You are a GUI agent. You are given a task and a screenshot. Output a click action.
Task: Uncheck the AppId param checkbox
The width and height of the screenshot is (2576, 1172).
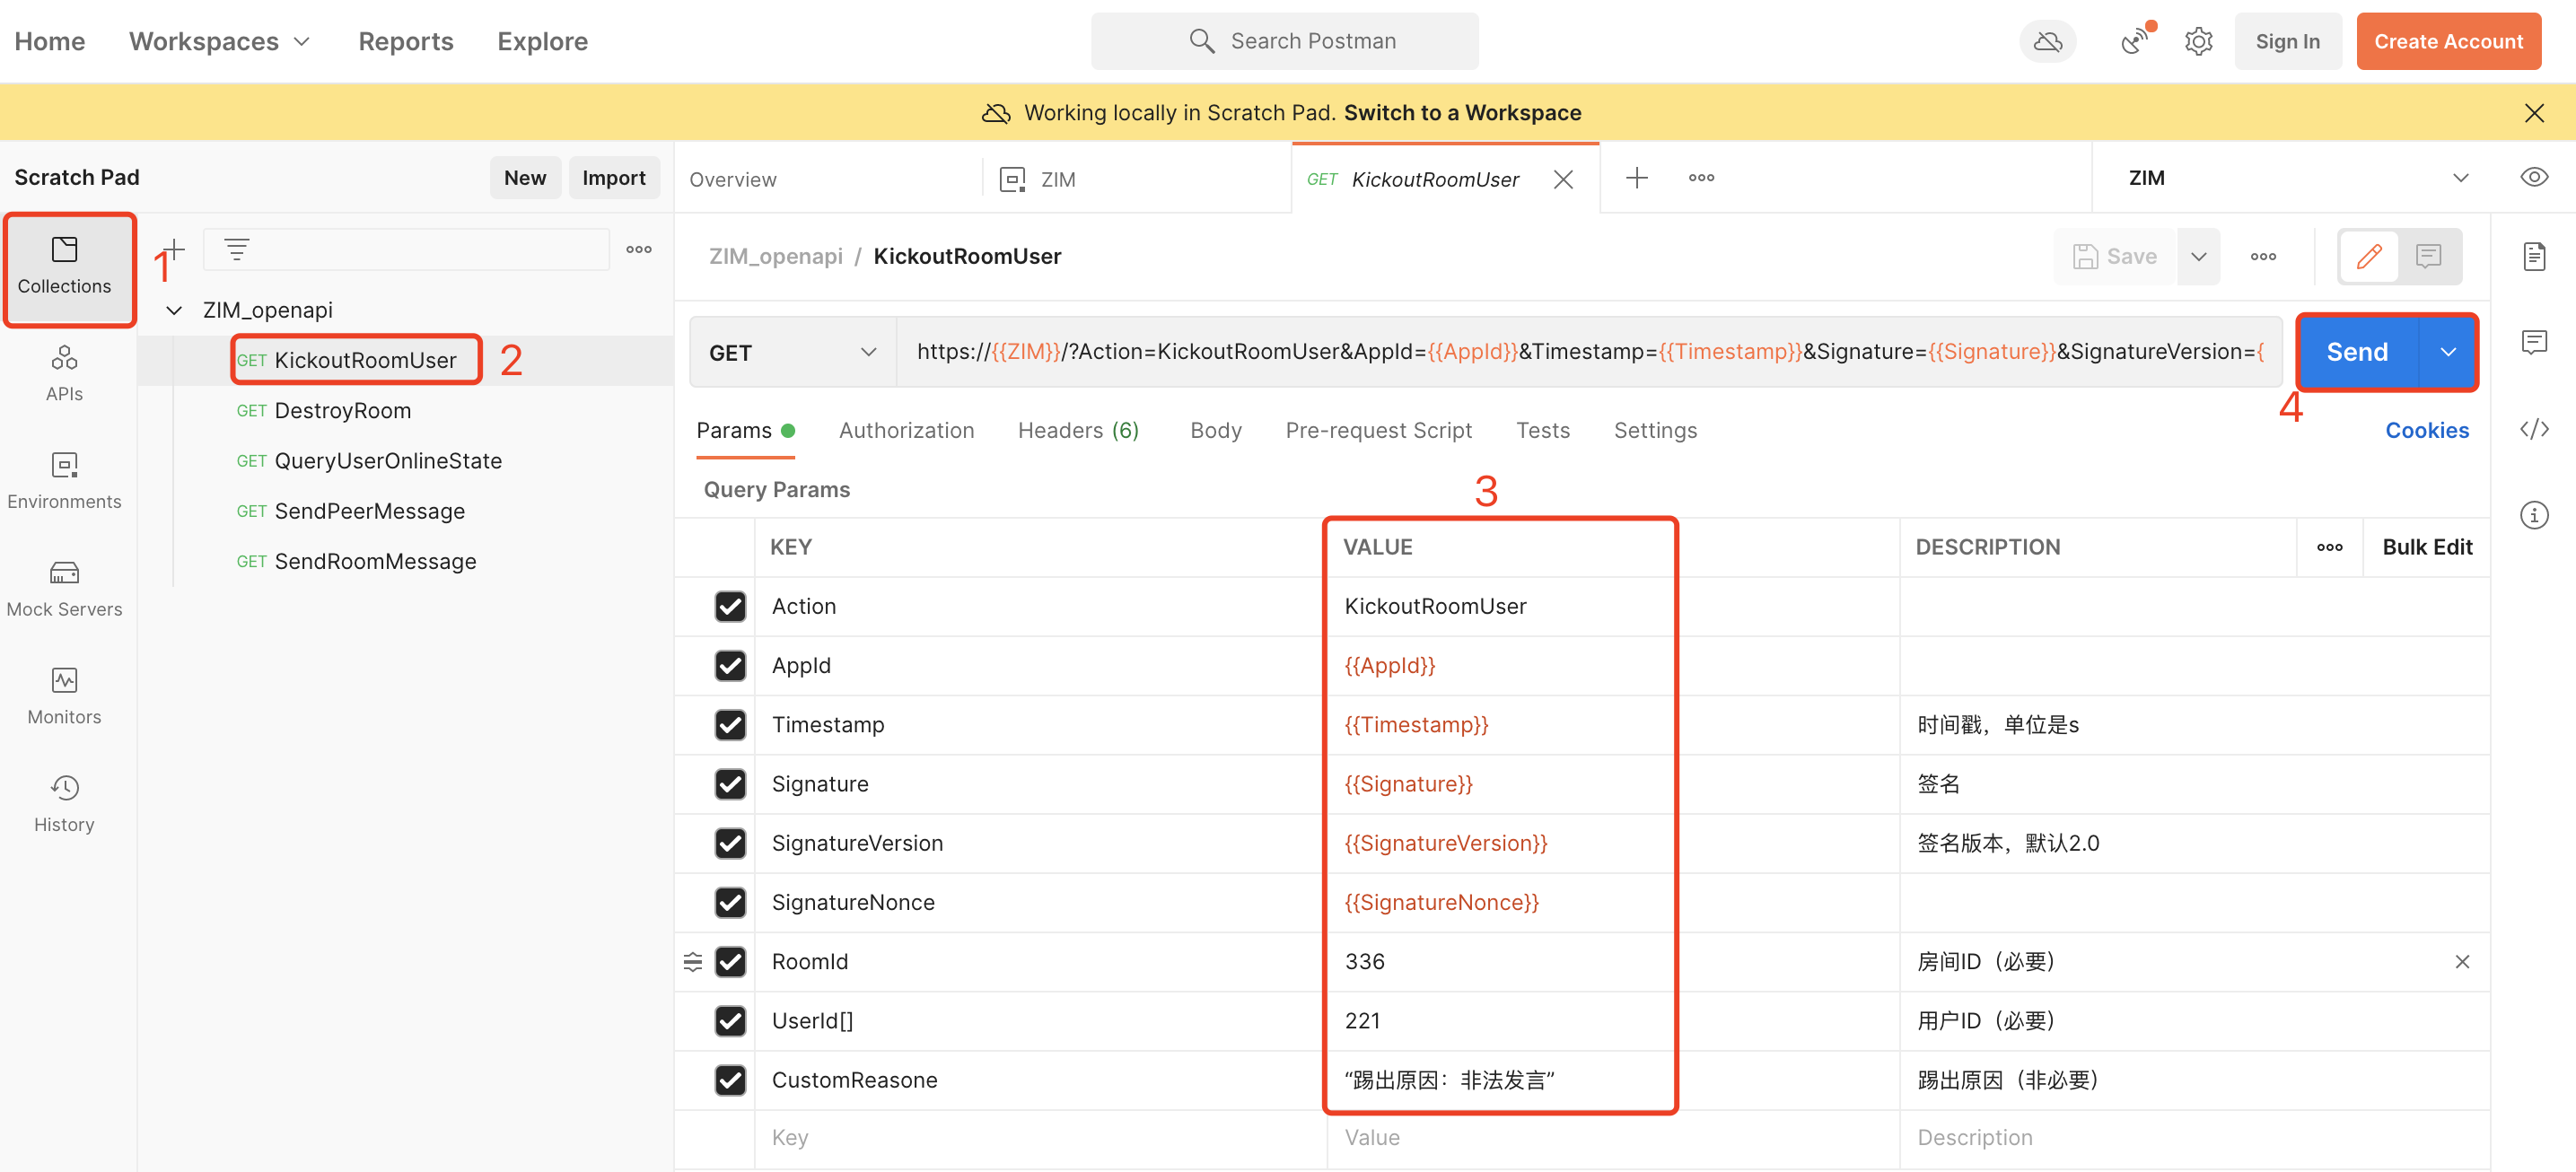[x=730, y=666]
